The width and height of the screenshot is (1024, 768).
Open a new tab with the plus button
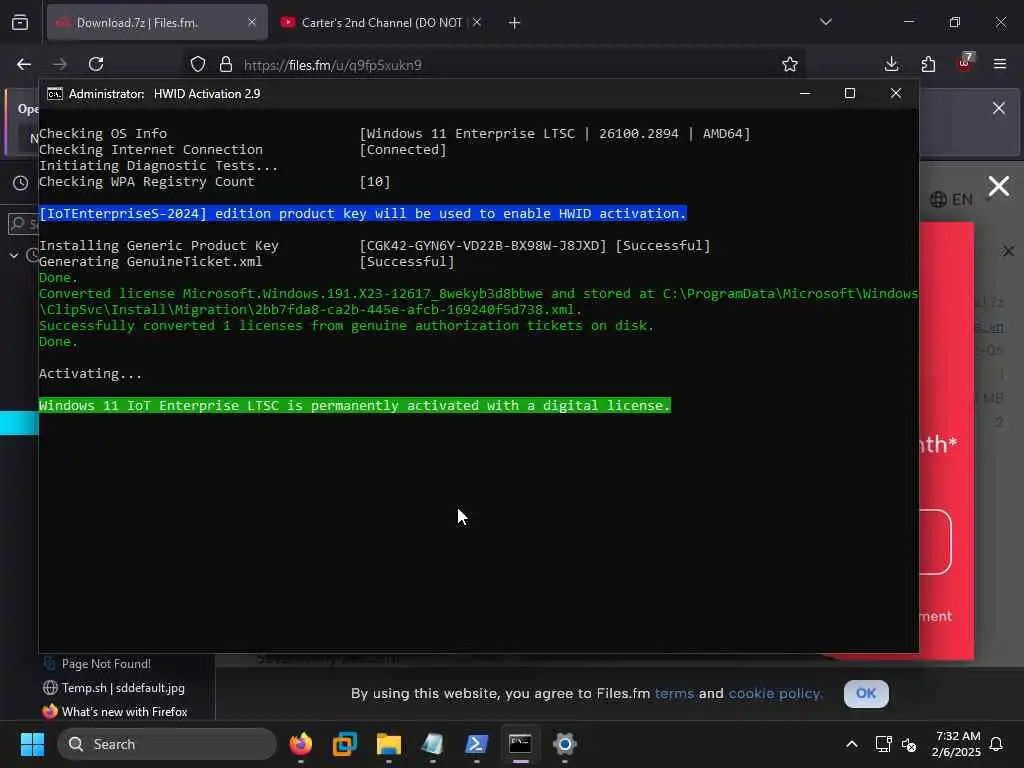click(515, 23)
